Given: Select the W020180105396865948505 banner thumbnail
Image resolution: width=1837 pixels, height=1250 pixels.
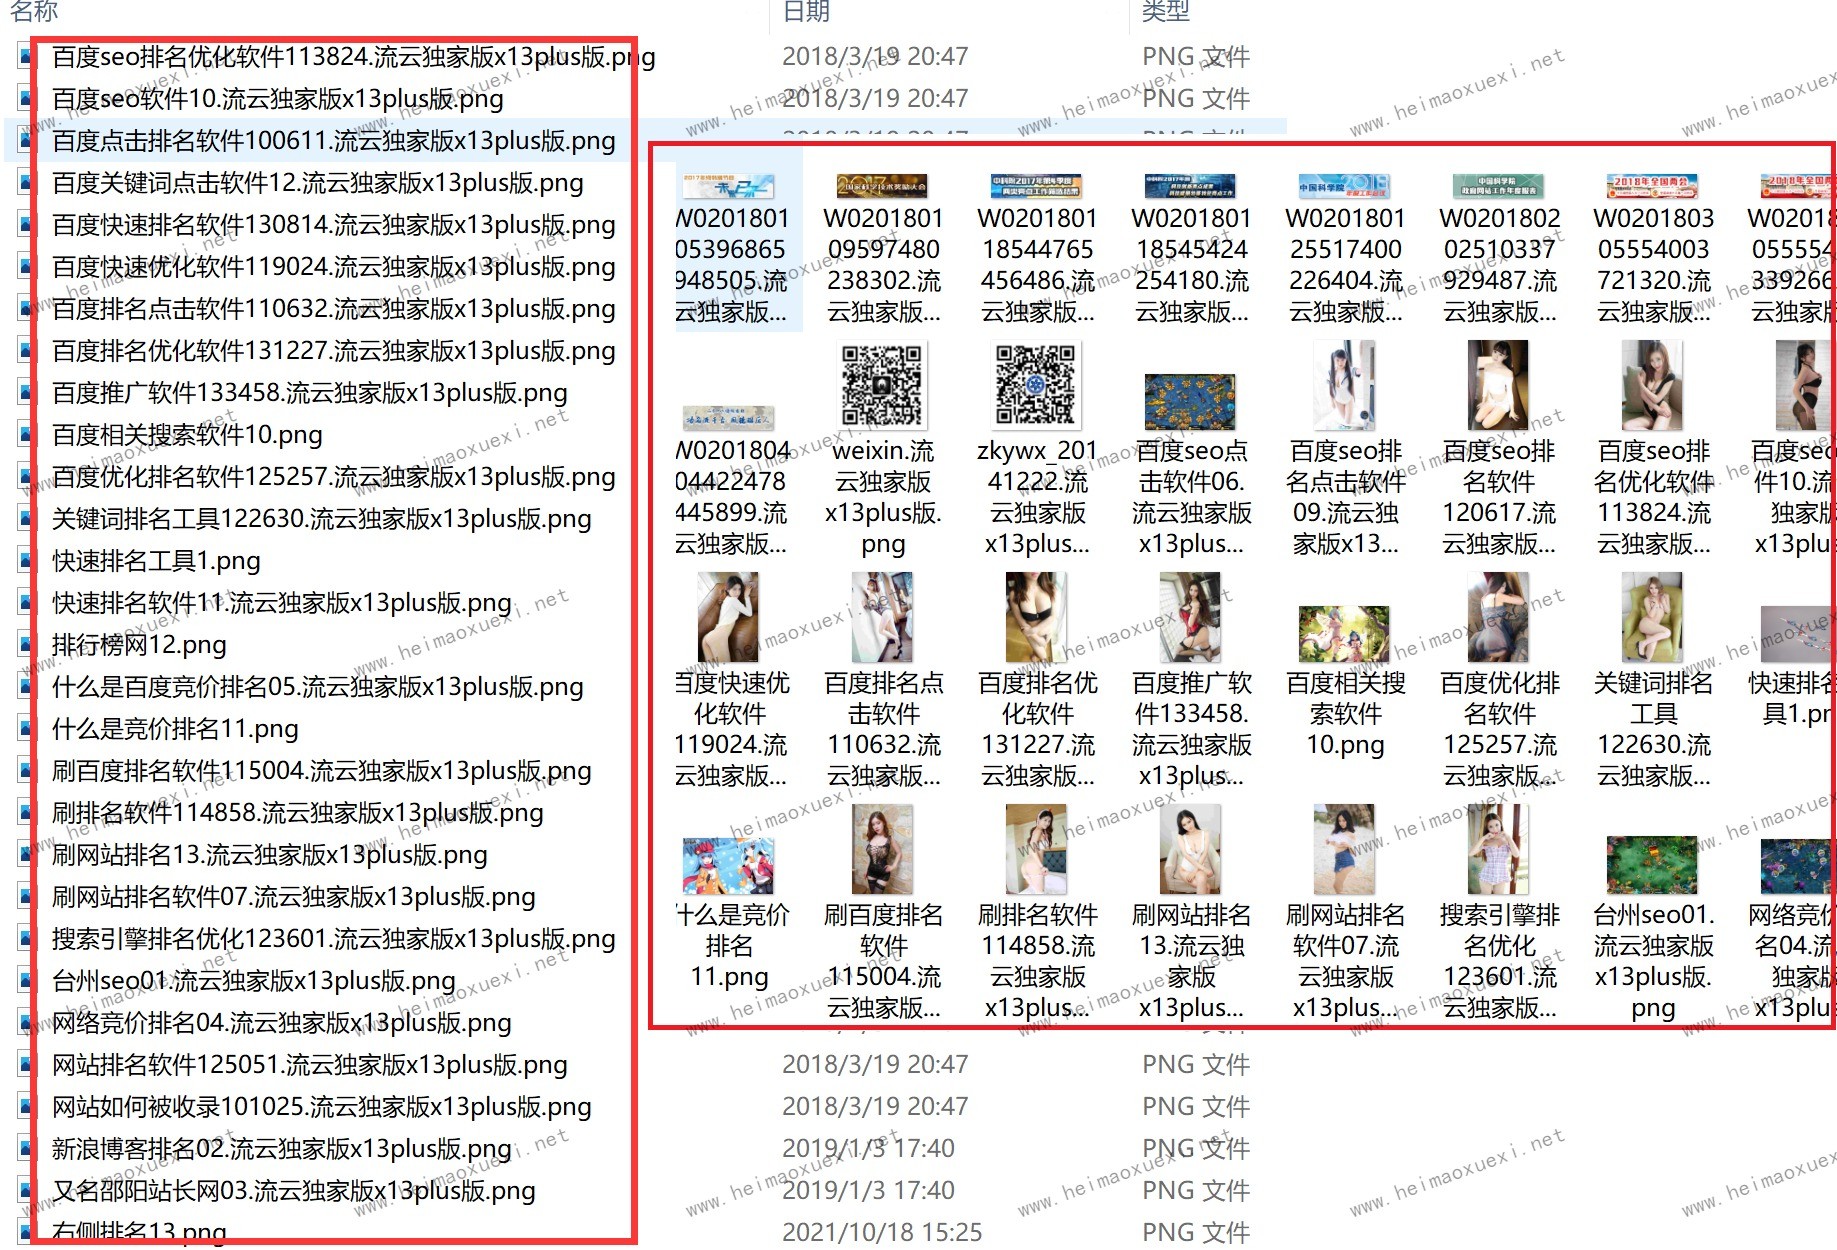Looking at the screenshot, I should (728, 187).
